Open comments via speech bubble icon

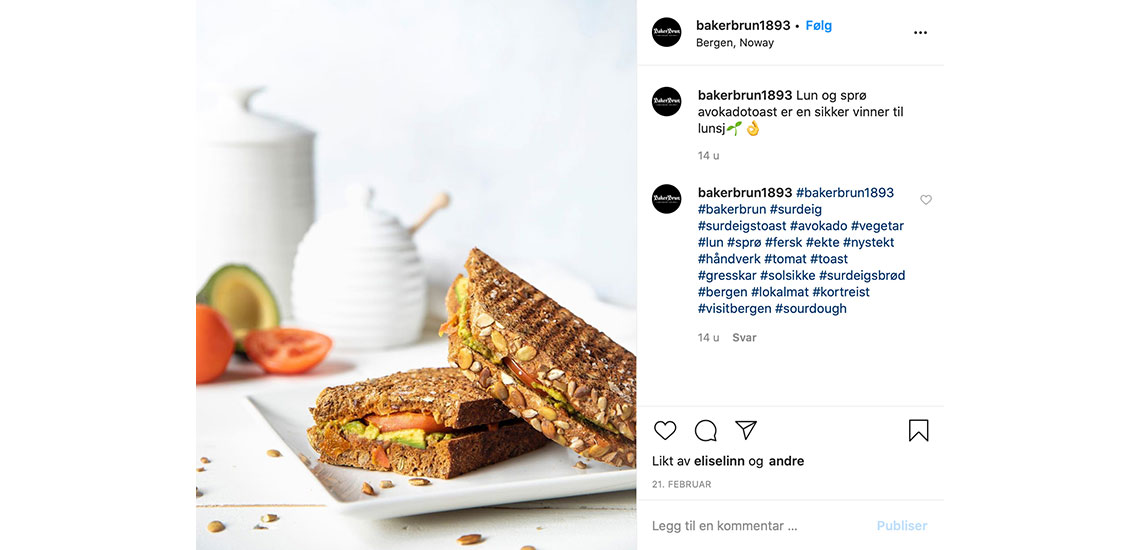tap(705, 431)
